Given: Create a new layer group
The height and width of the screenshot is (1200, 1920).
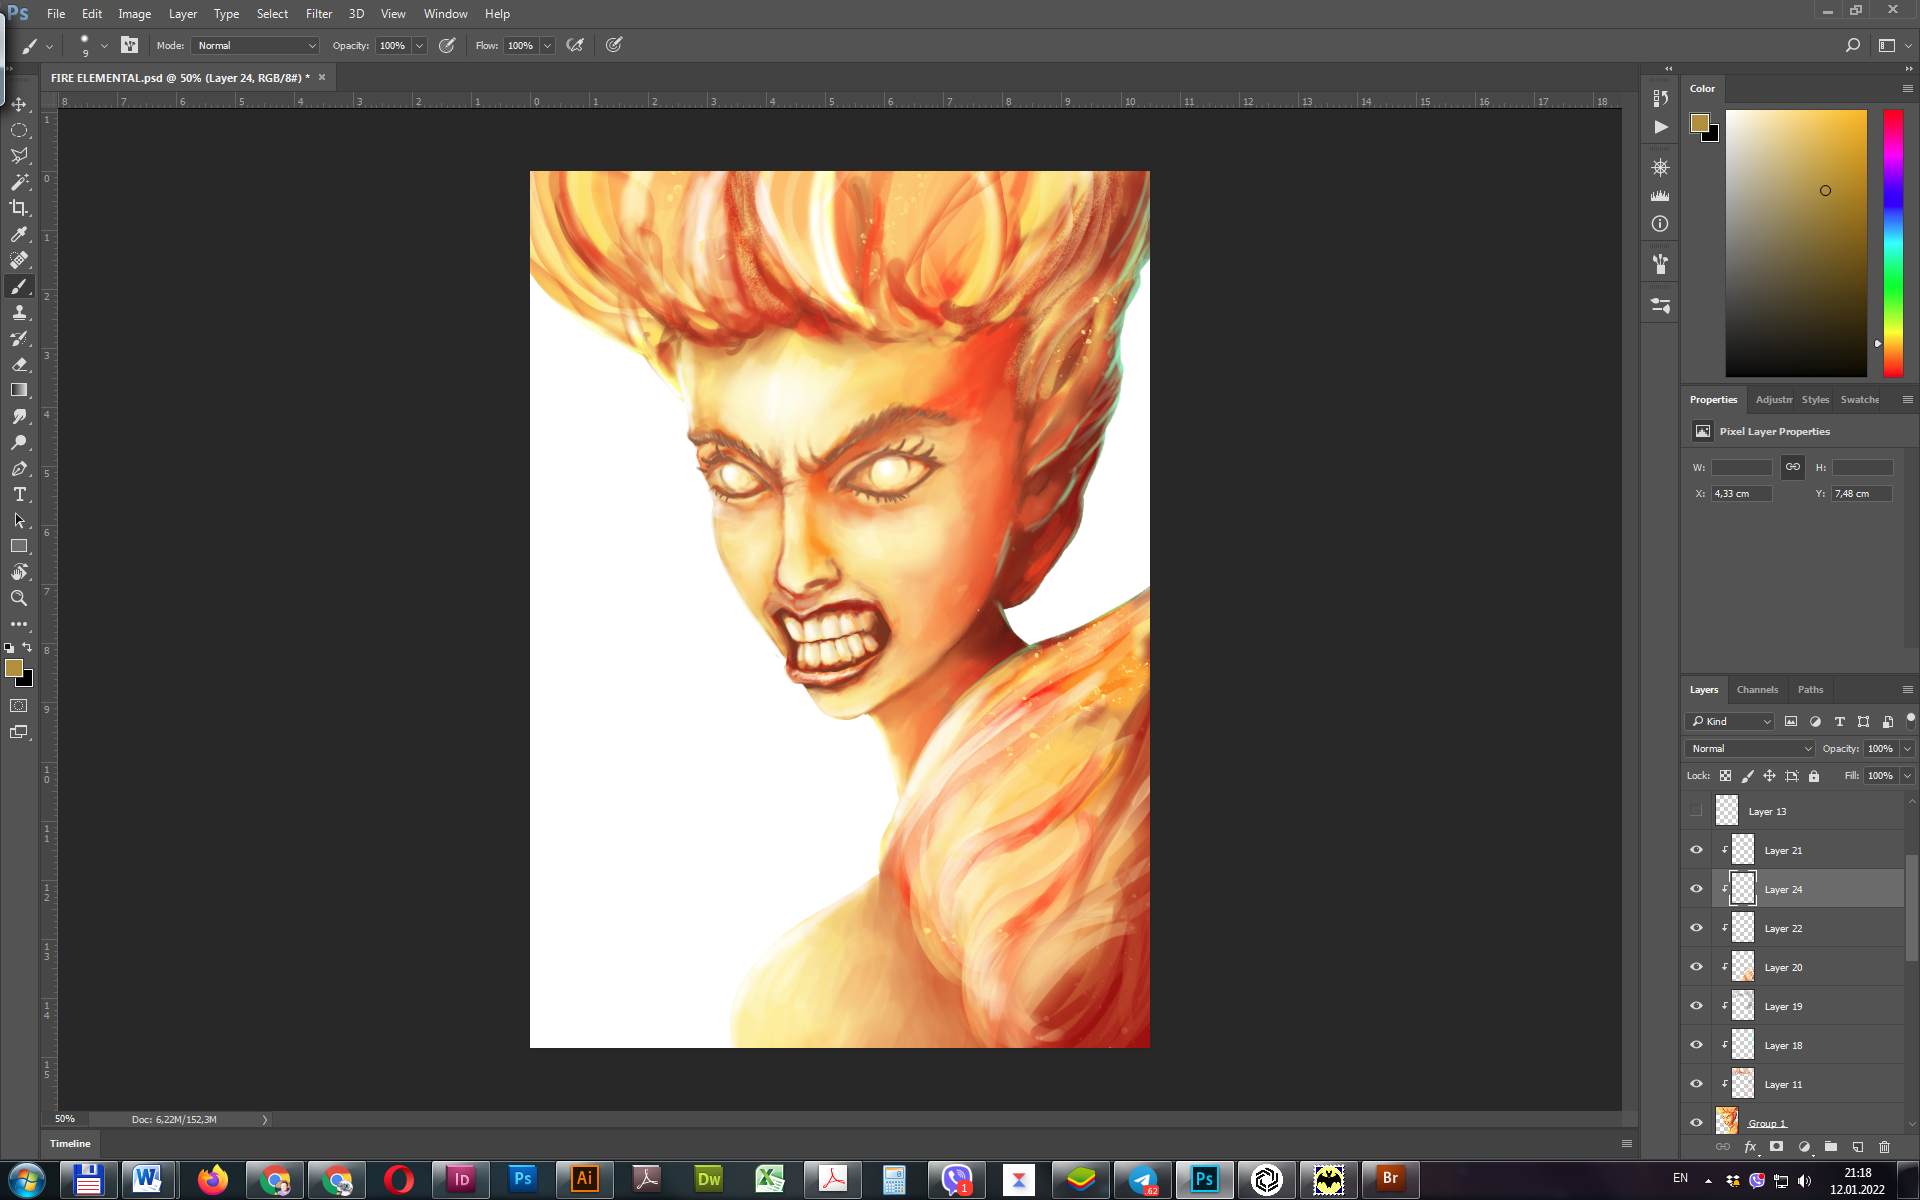Looking at the screenshot, I should click(x=1831, y=1147).
